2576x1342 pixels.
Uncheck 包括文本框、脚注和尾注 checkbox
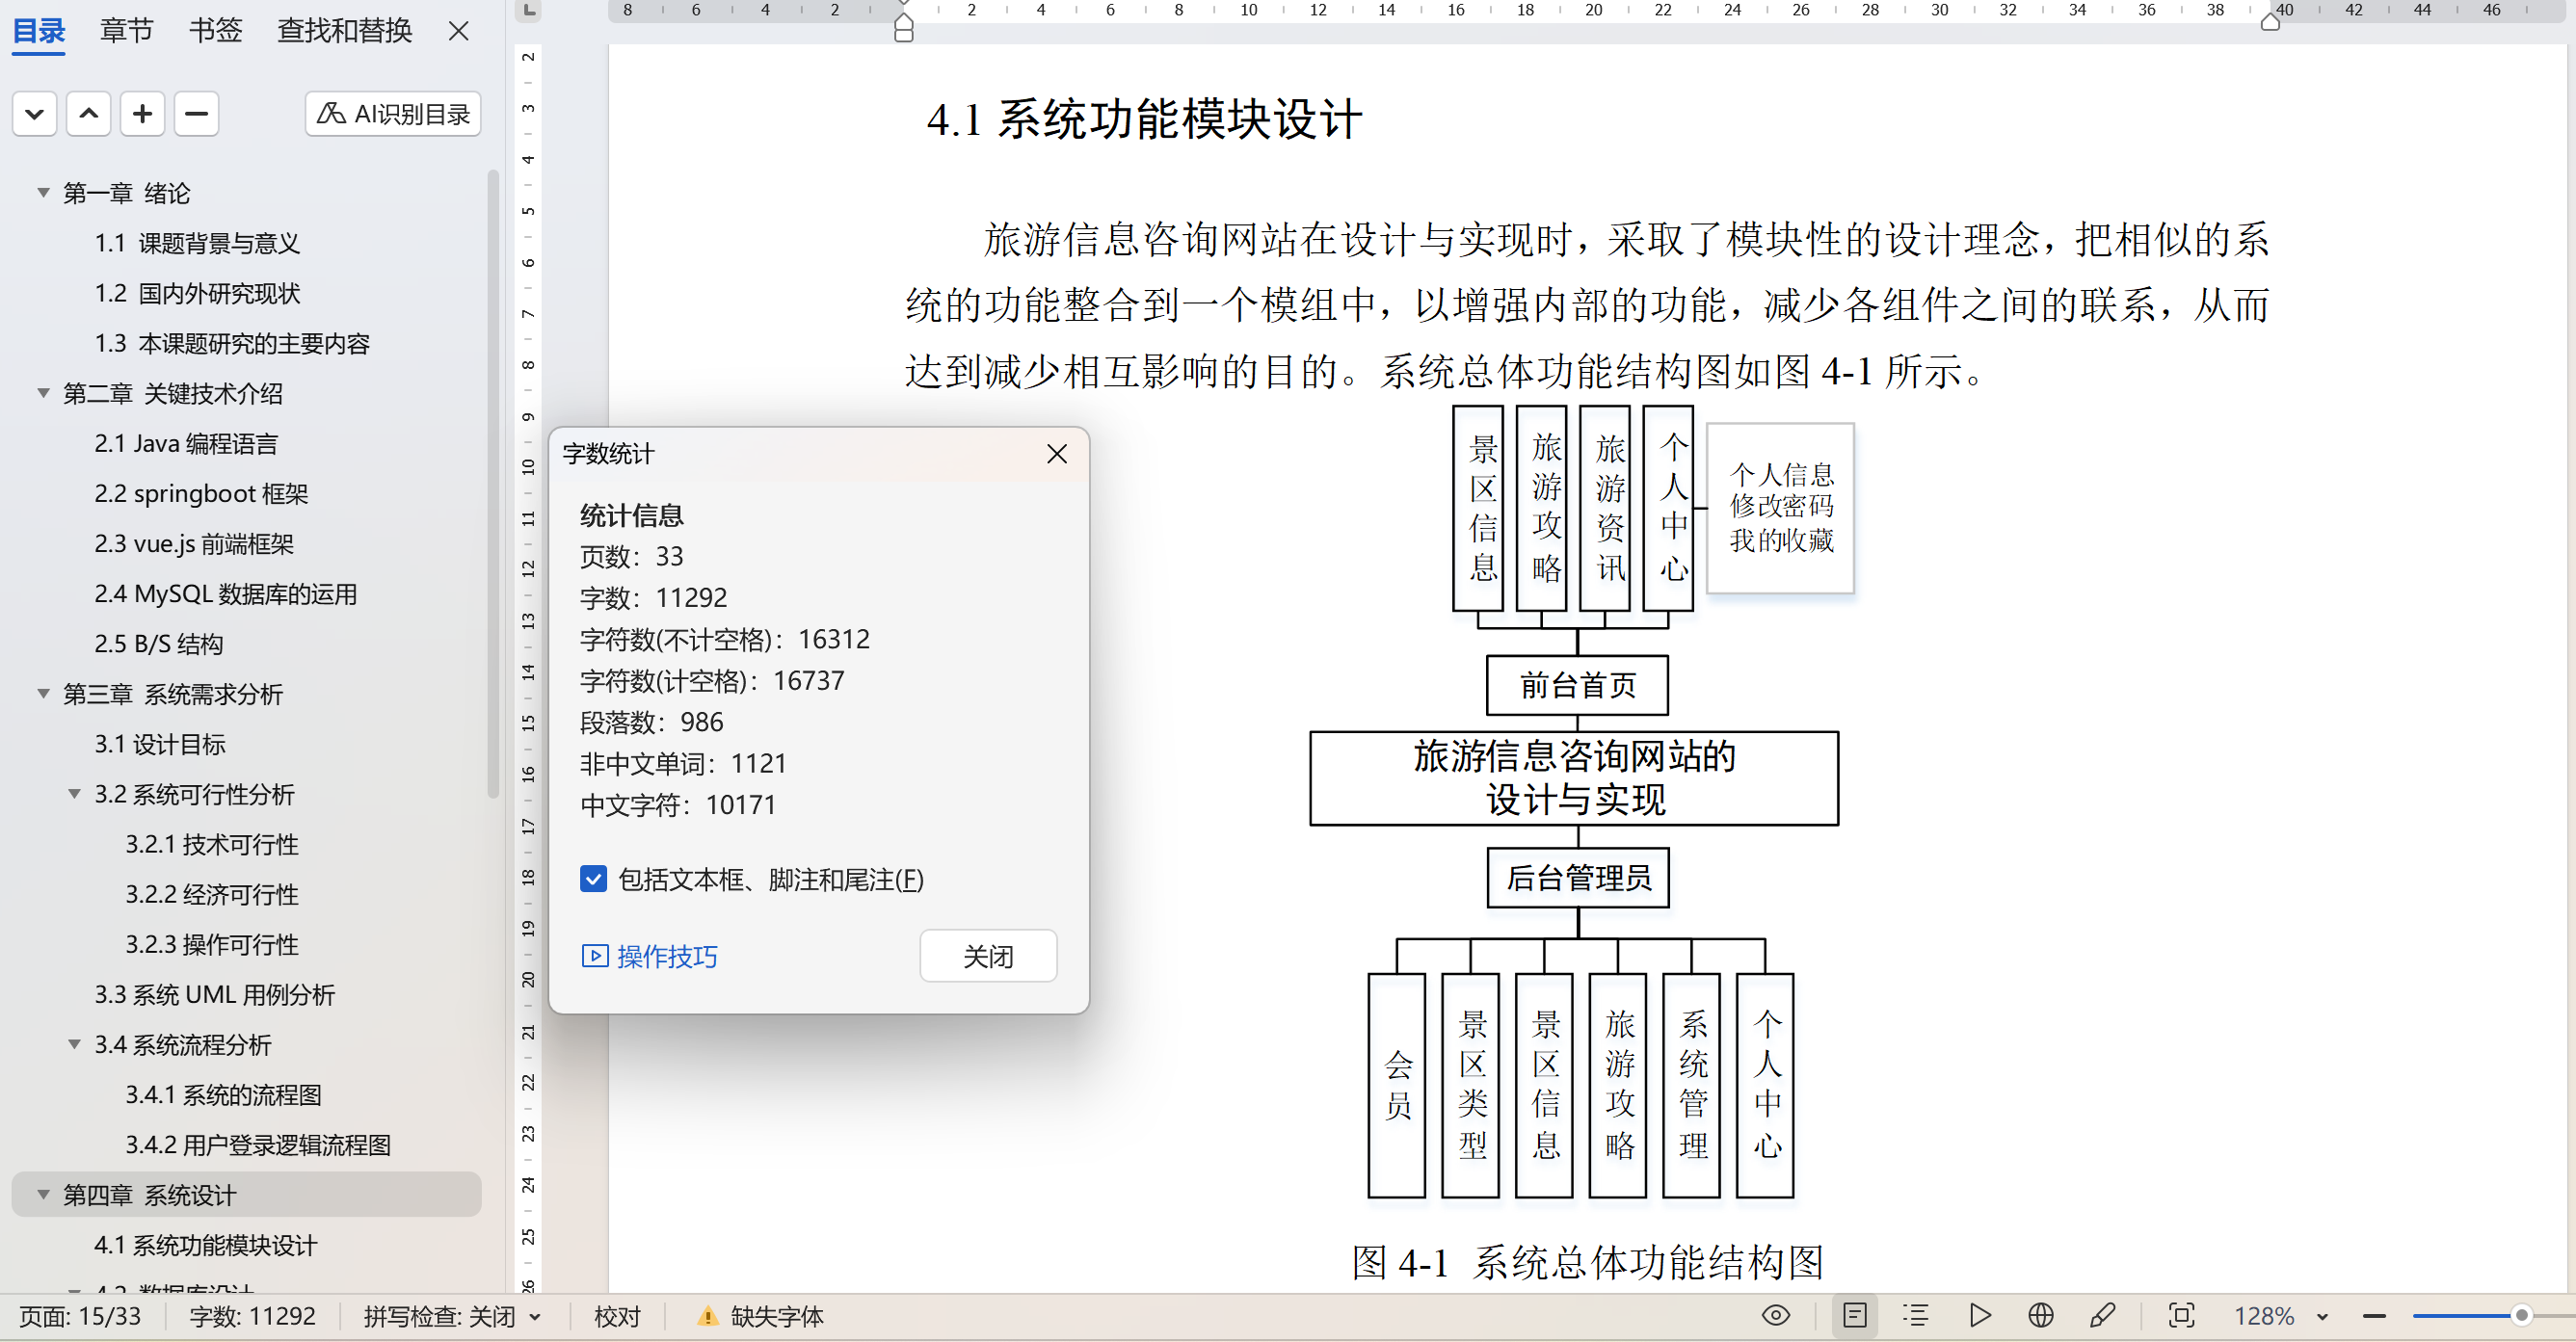593,879
